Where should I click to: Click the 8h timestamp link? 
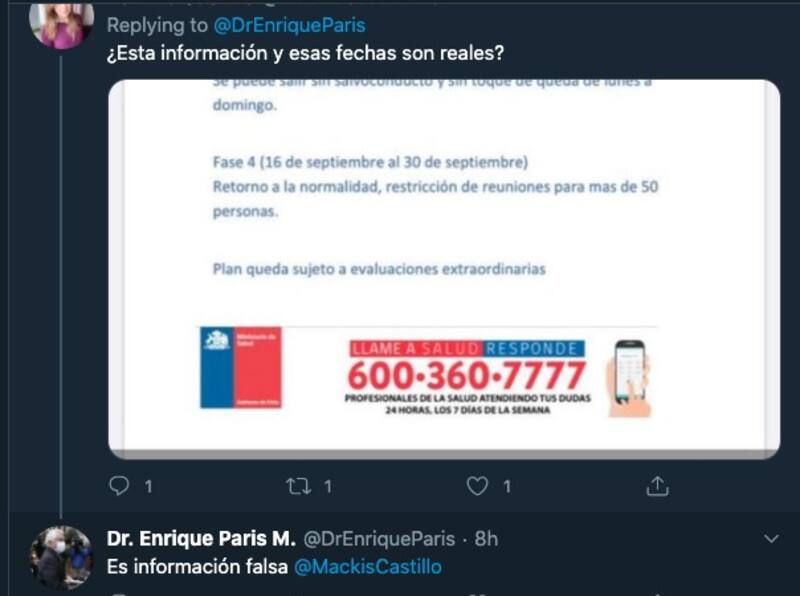486,538
